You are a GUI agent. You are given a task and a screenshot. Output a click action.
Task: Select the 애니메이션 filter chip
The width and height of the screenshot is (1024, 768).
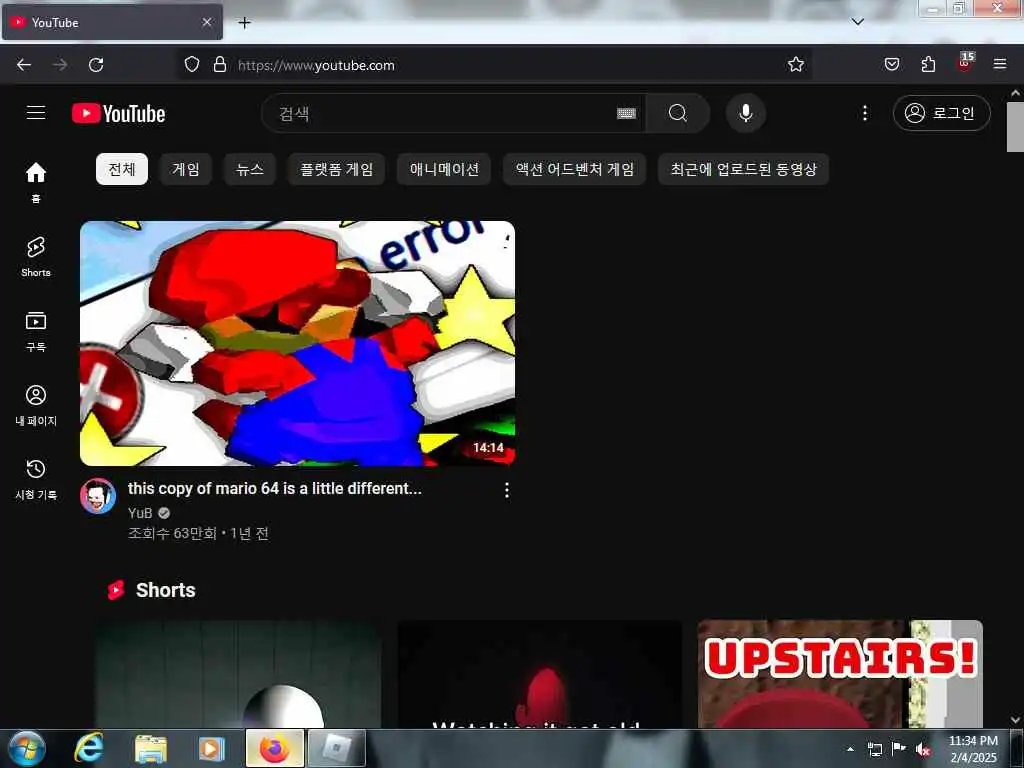pos(444,169)
